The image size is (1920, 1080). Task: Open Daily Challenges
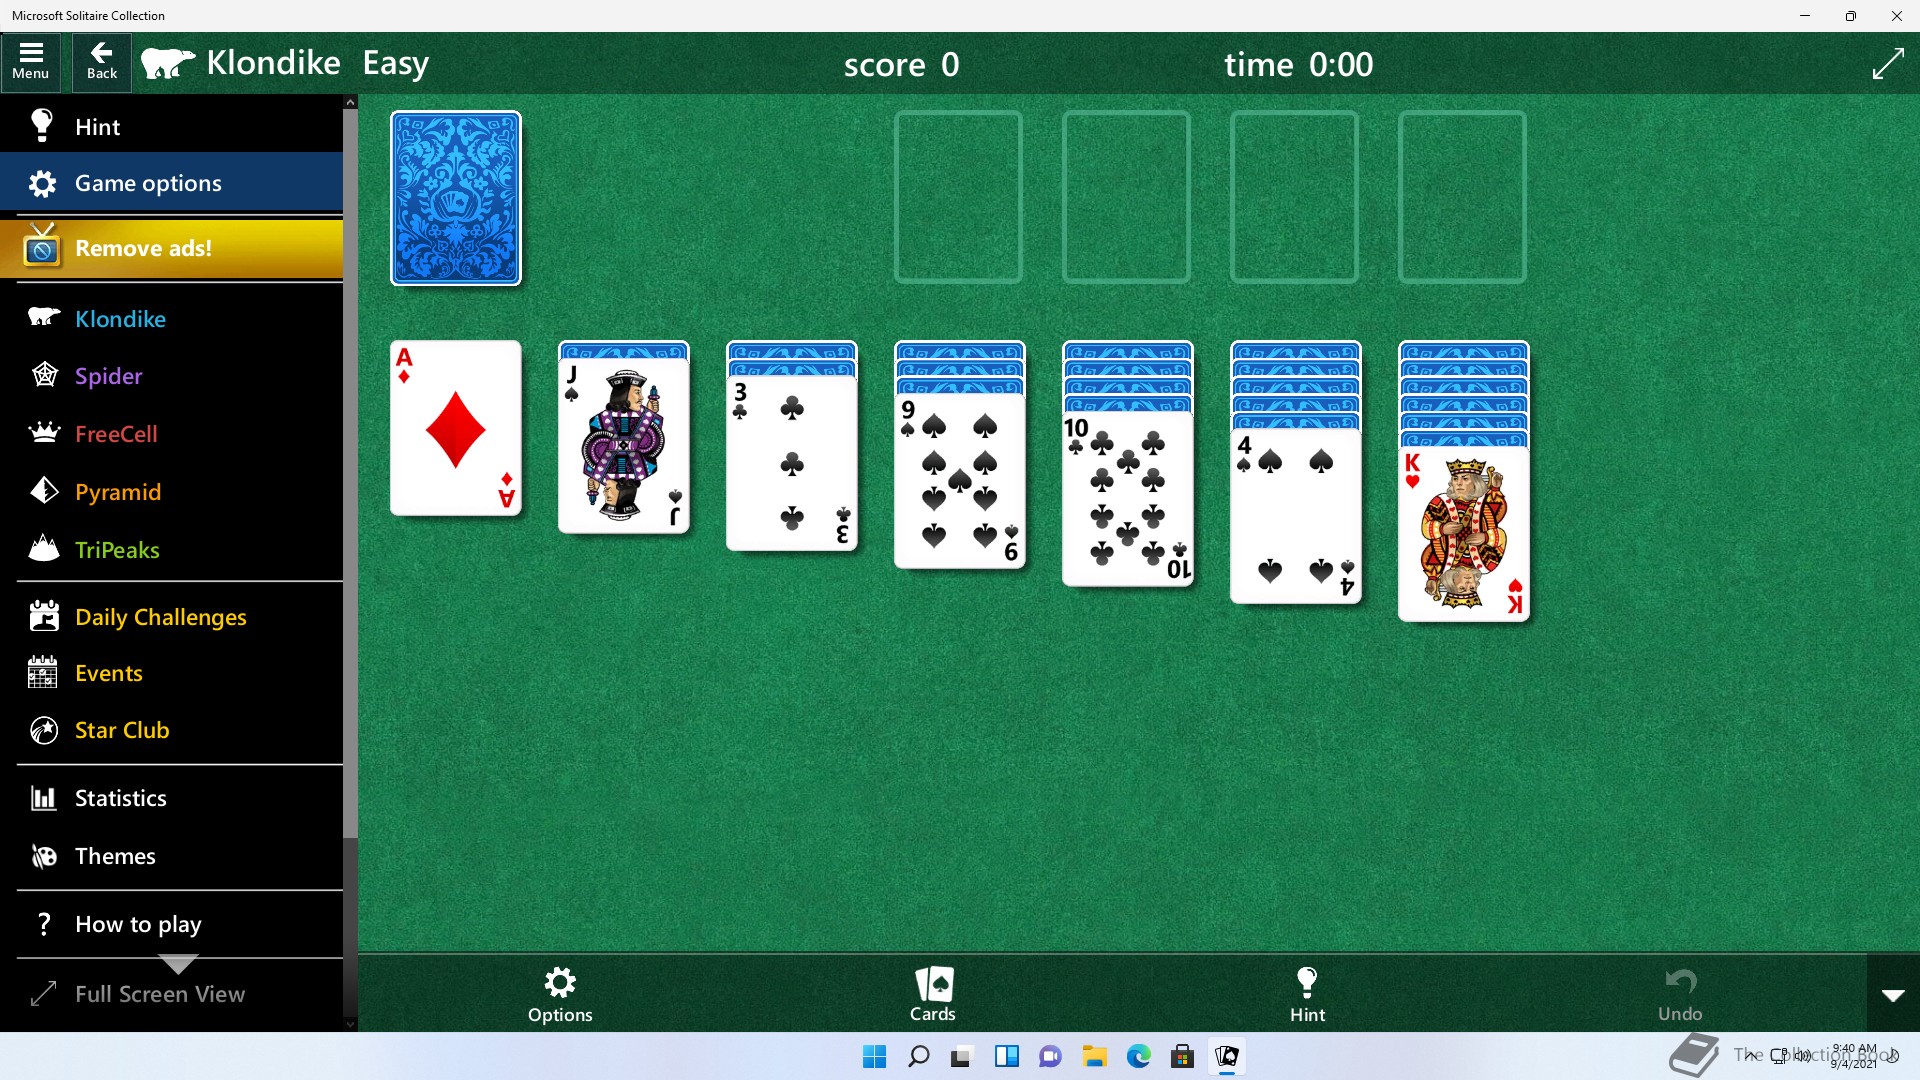tap(172, 617)
